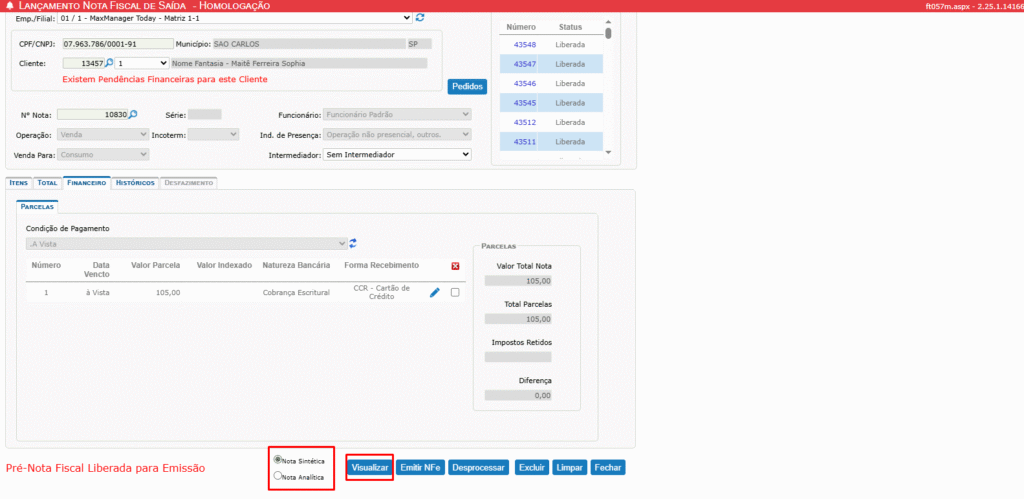Screen dimensions: 1024x499
Task: Refresh the Emp./Filial company list
Action: 420,17
